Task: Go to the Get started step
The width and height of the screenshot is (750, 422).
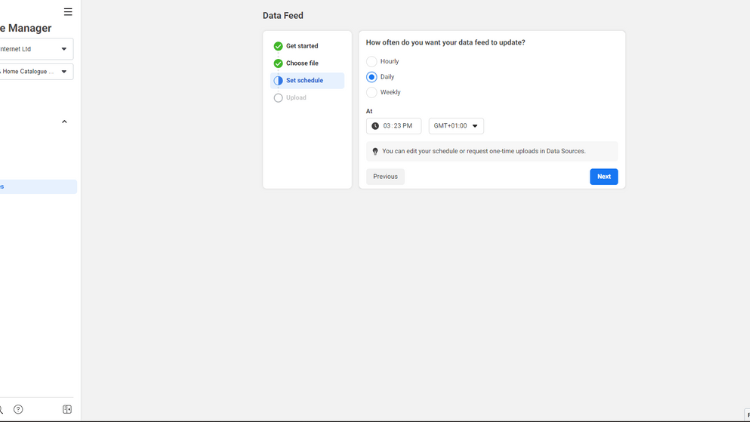Action: (302, 46)
